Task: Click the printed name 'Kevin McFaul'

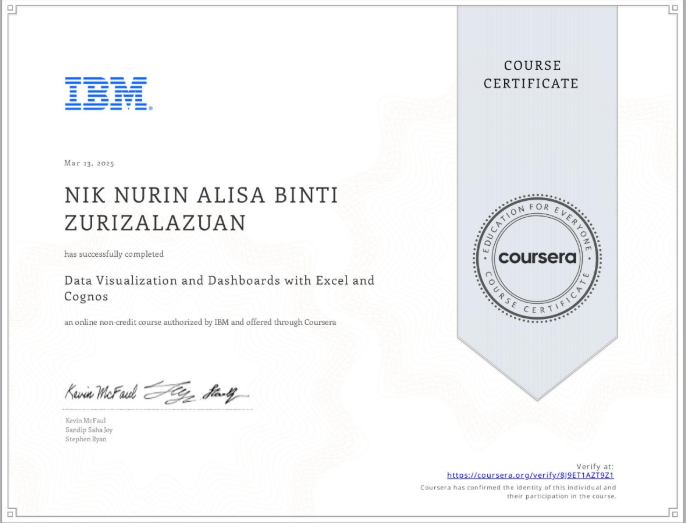Action: pos(86,421)
